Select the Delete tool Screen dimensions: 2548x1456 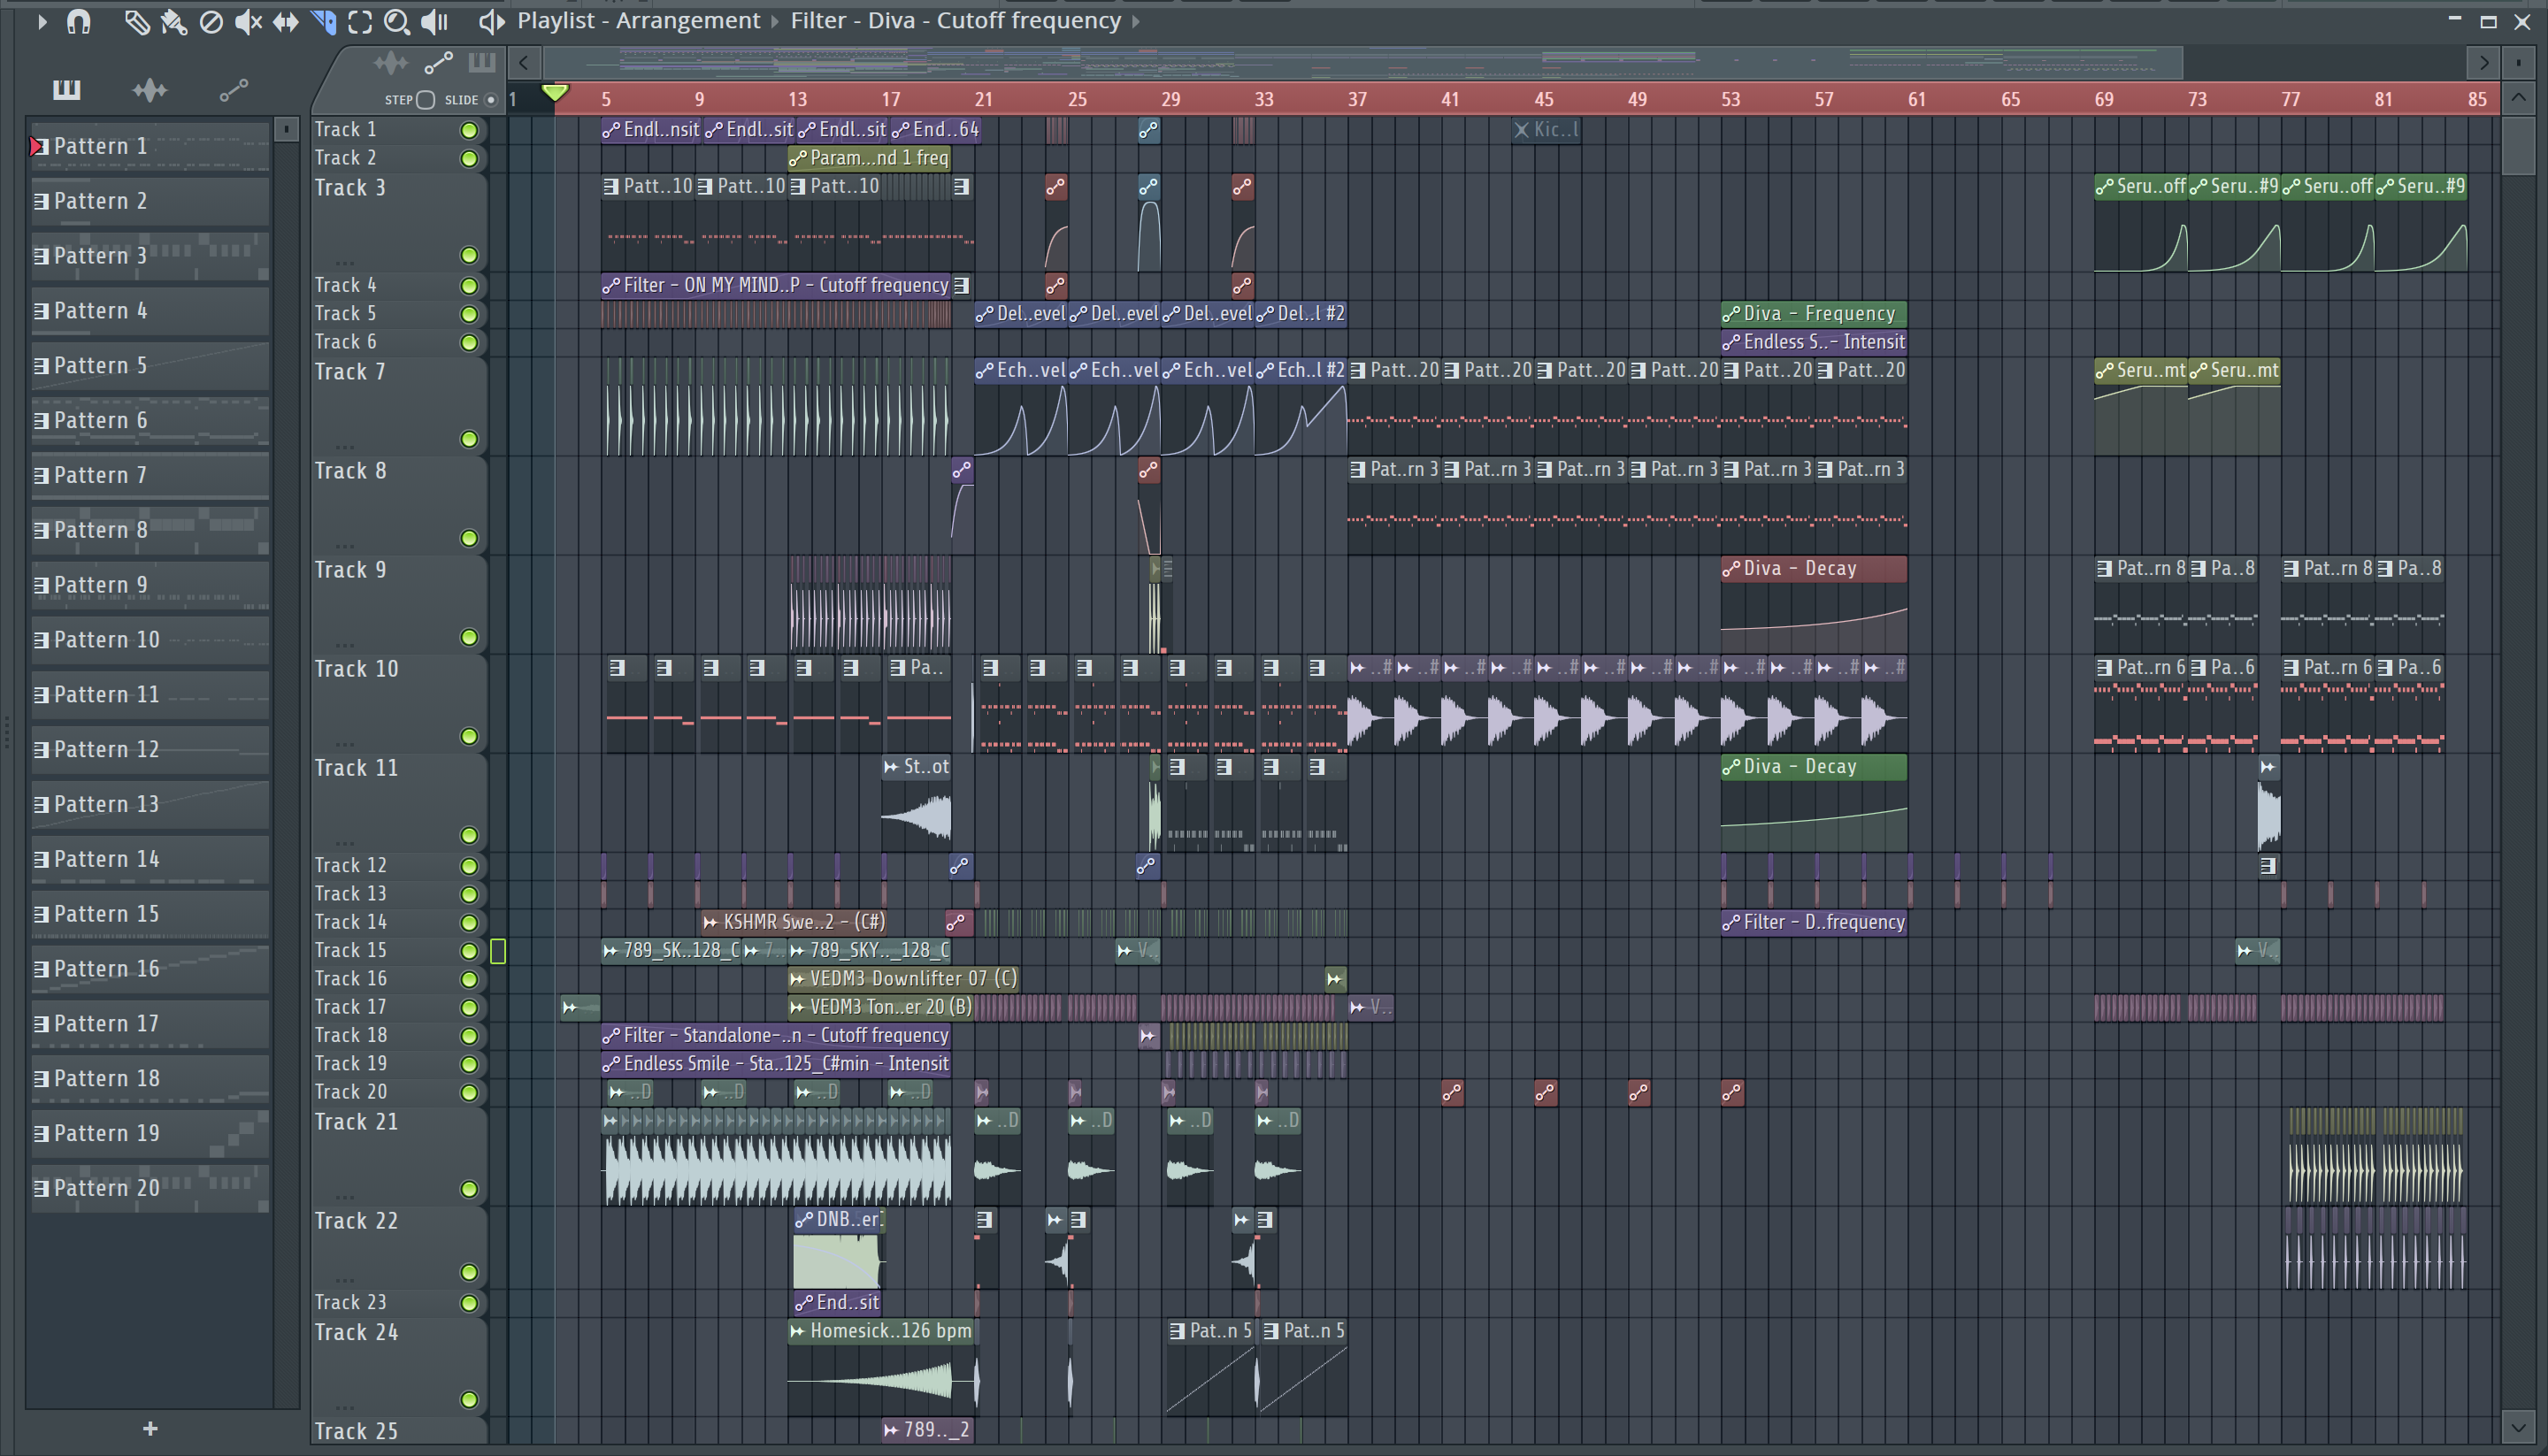pos(211,21)
